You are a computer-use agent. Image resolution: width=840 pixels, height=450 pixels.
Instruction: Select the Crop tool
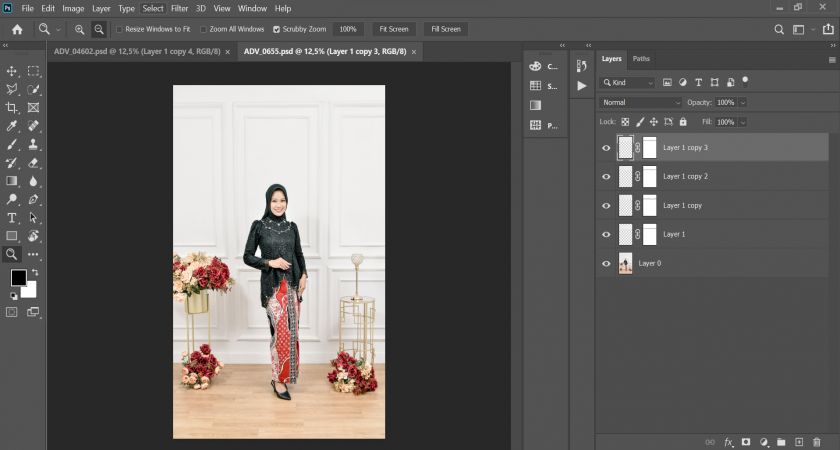pyautogui.click(x=12, y=108)
